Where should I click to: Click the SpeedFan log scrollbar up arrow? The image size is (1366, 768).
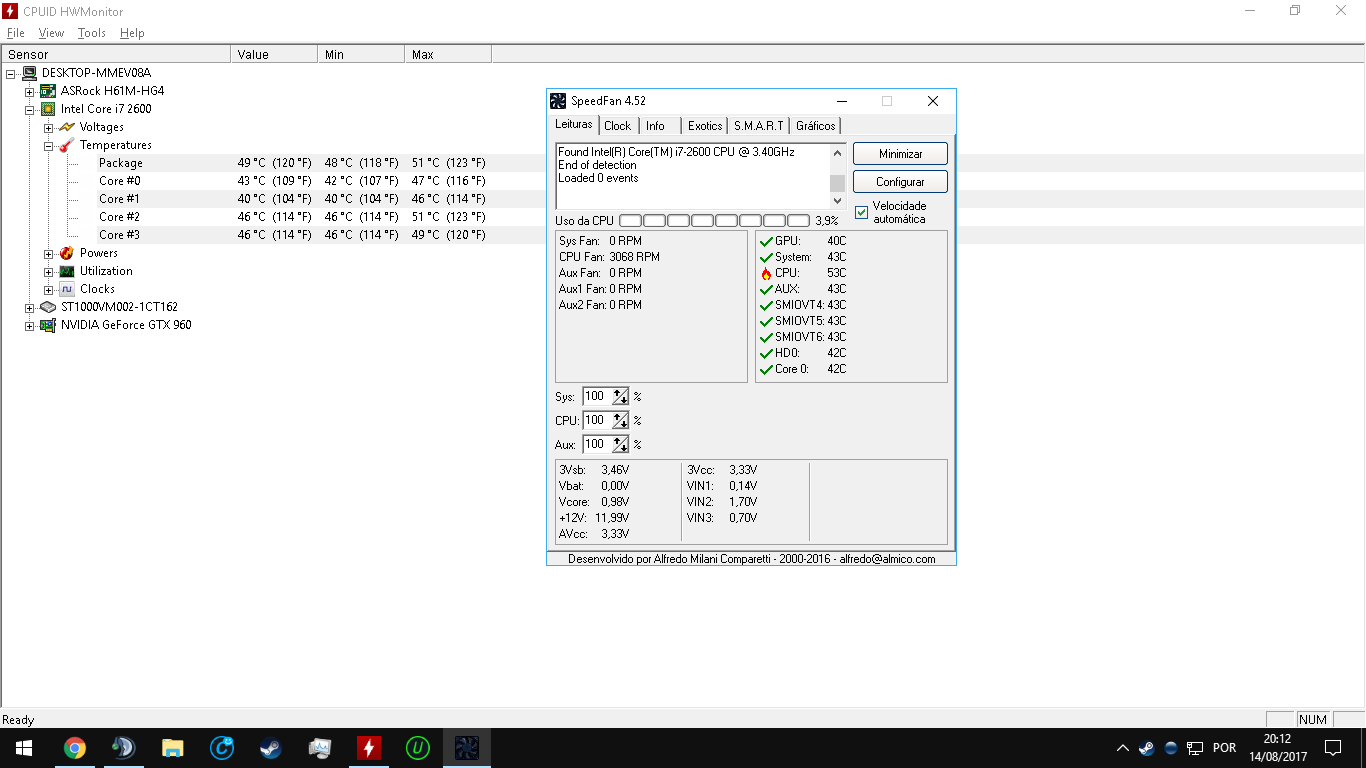pos(838,152)
